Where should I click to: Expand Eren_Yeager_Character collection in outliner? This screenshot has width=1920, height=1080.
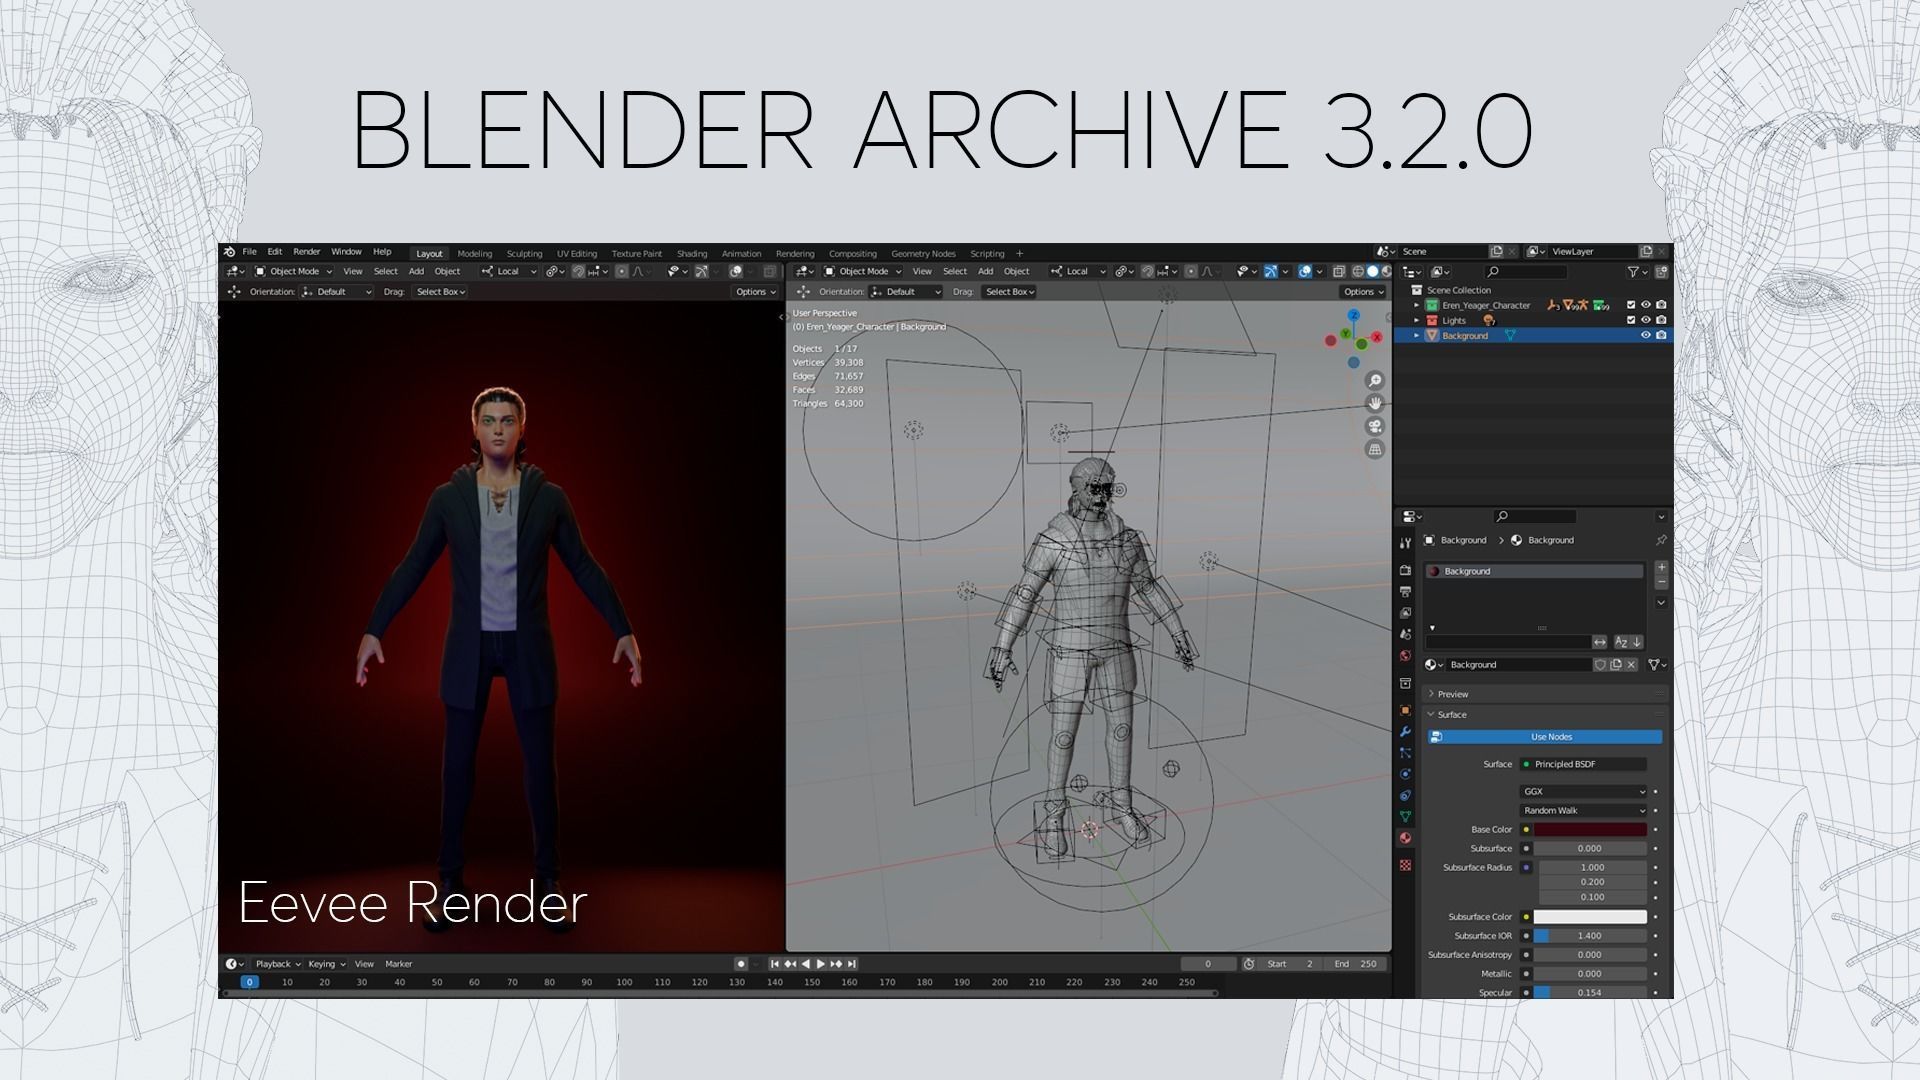pos(1416,305)
